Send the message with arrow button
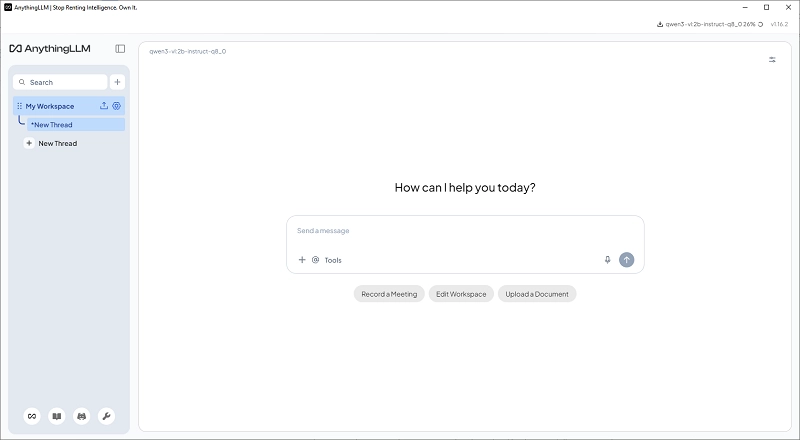The height and width of the screenshot is (440, 800). [627, 260]
